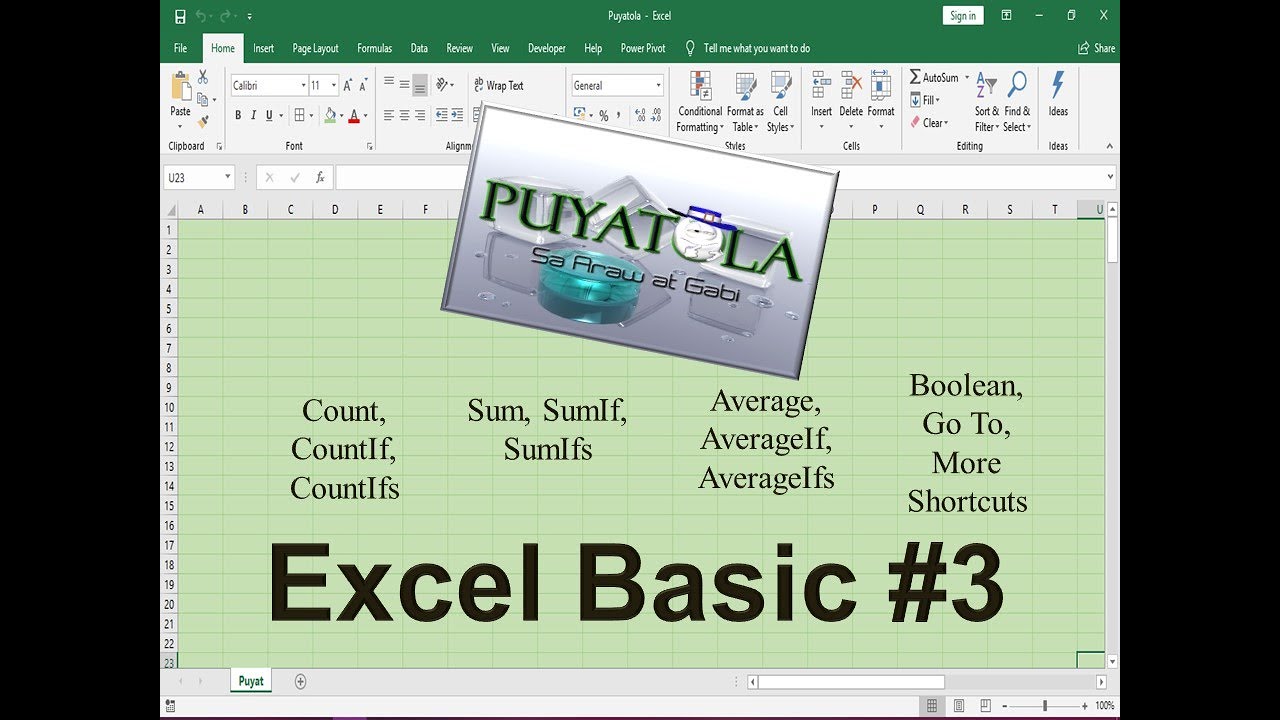Click the Delete cells icon

click(851, 84)
